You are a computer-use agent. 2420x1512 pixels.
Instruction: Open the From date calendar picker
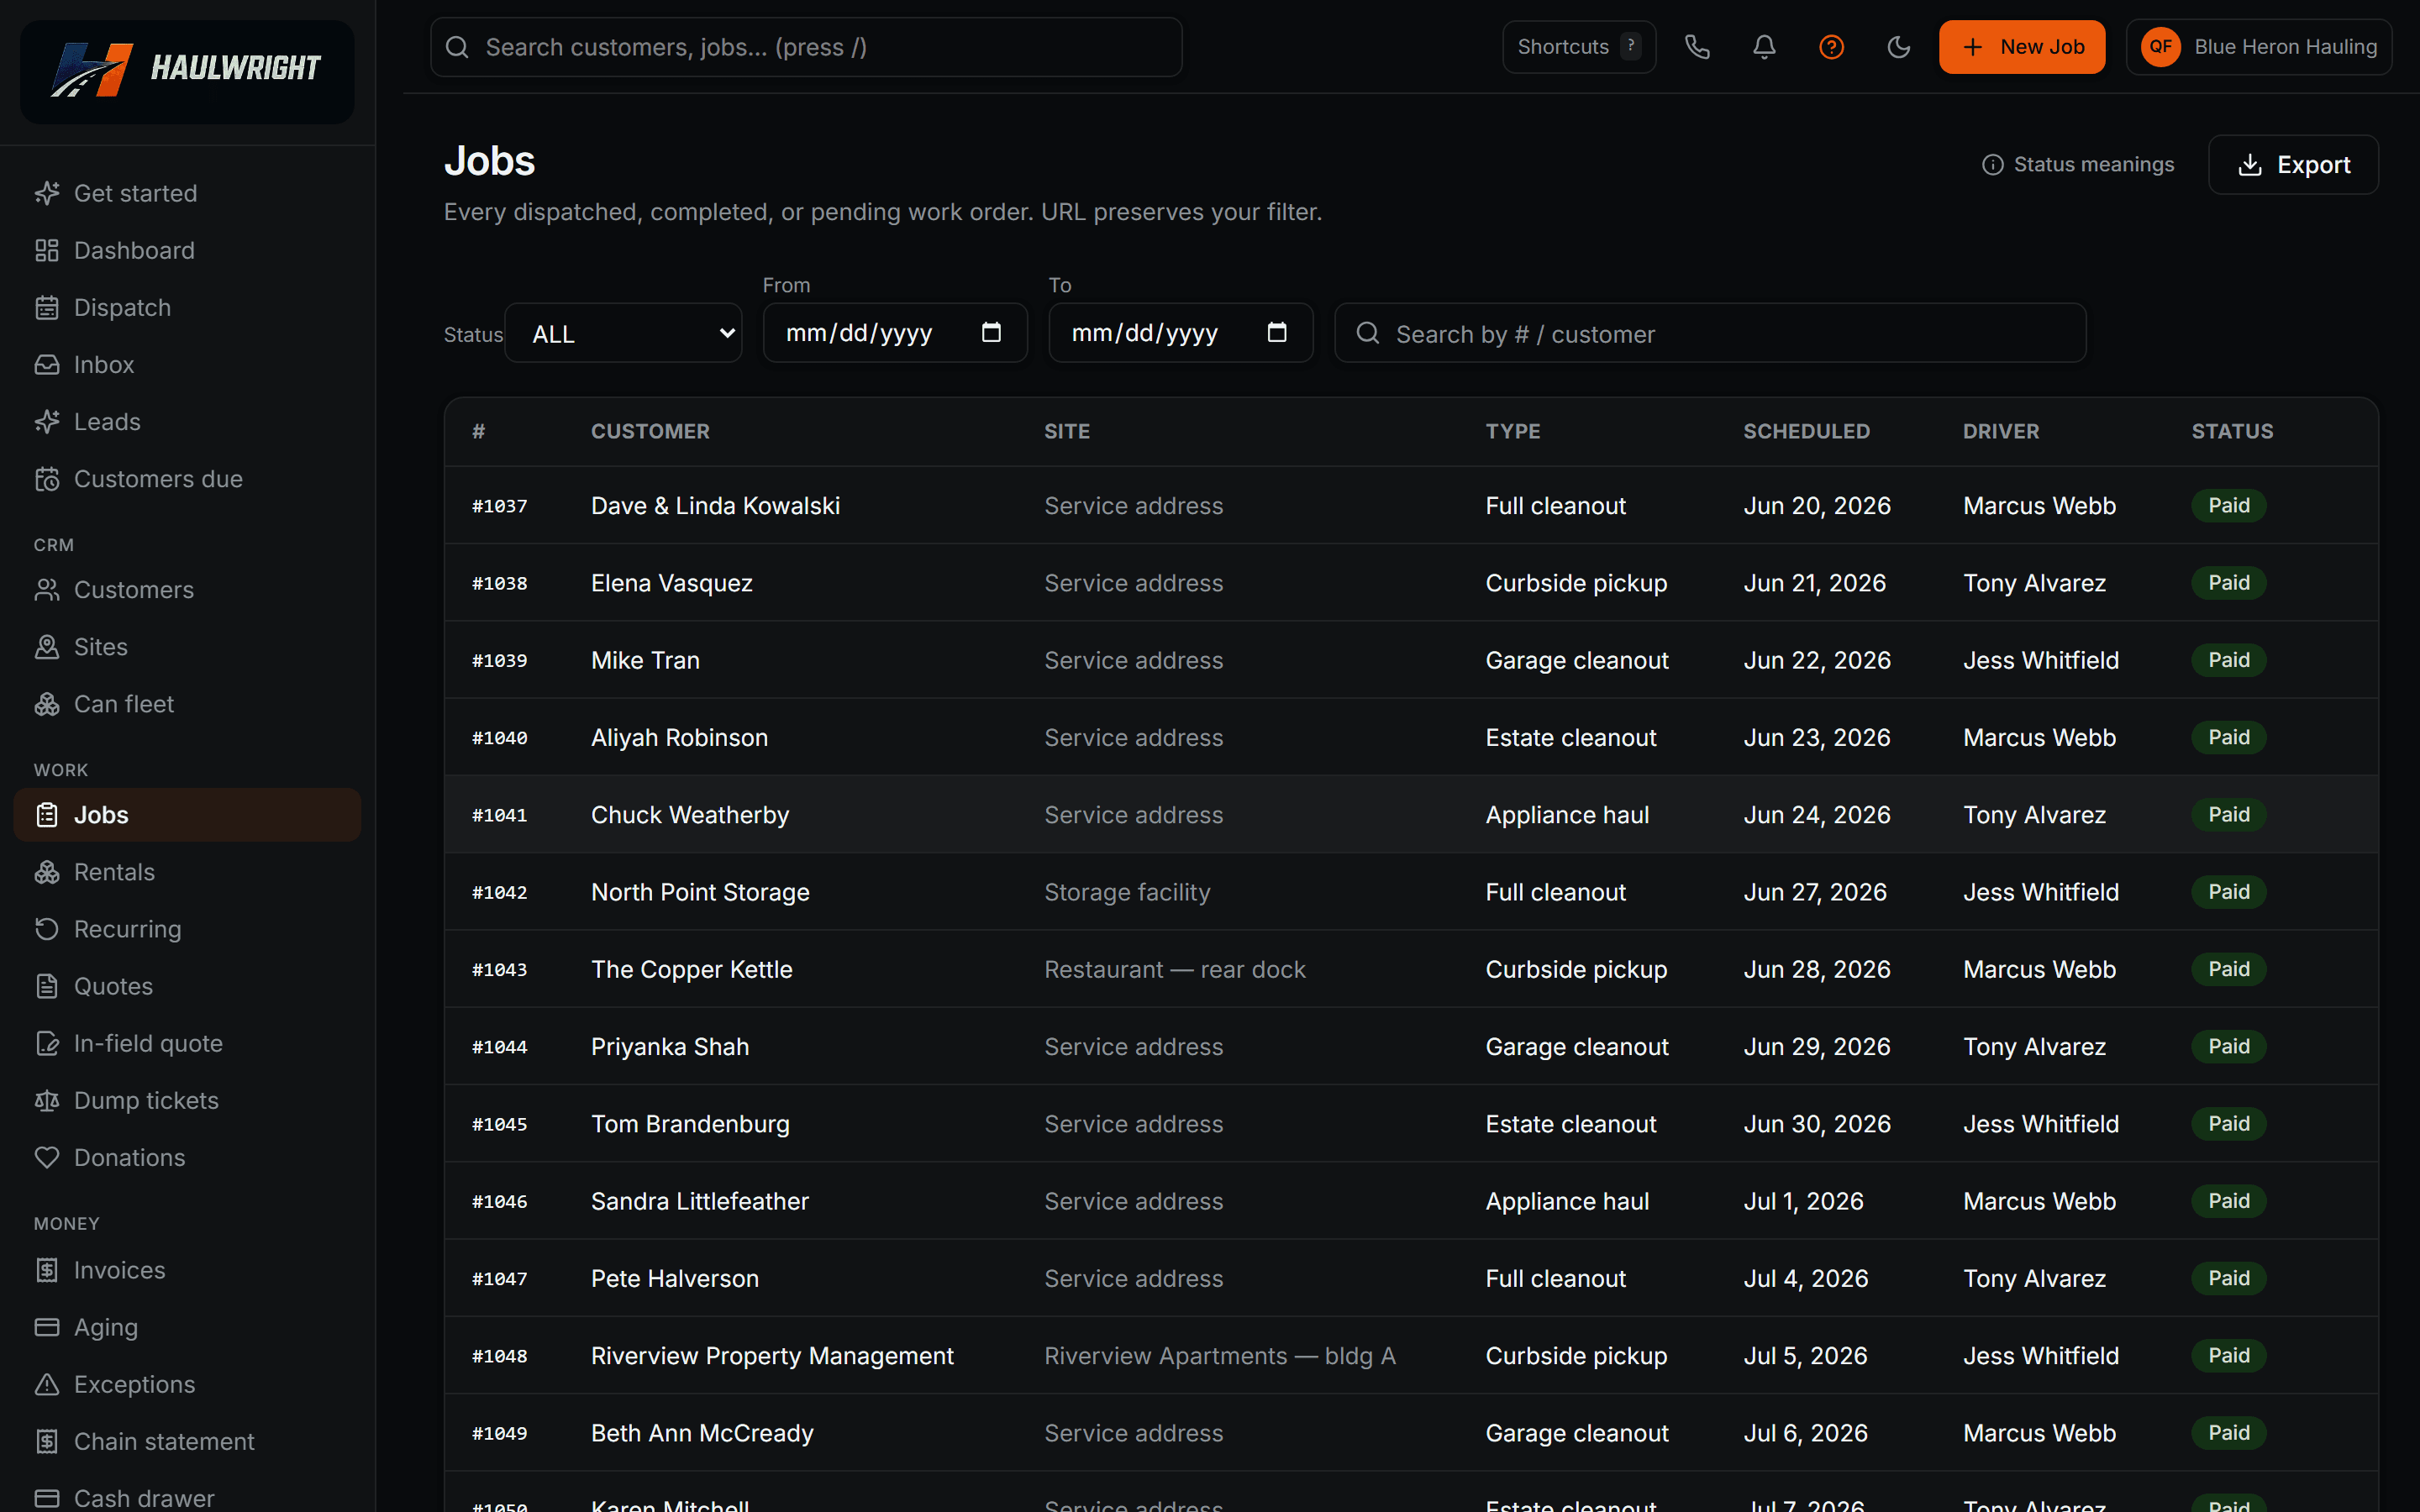click(991, 332)
